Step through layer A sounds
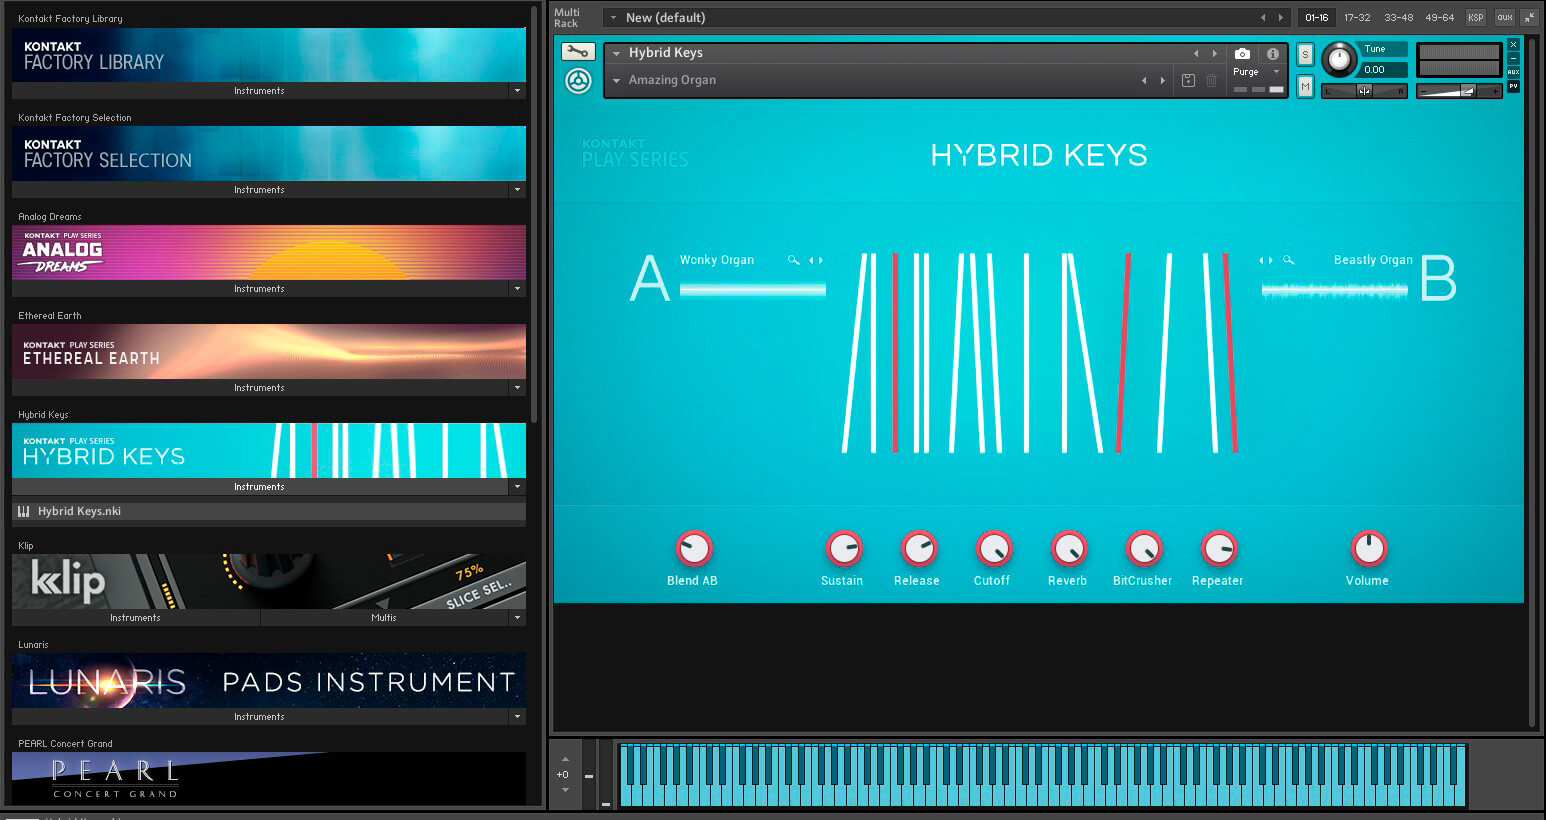 pyautogui.click(x=816, y=260)
